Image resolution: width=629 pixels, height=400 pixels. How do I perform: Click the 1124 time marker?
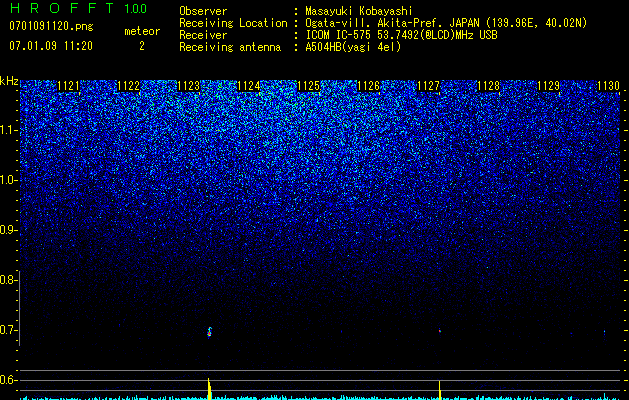(x=249, y=86)
